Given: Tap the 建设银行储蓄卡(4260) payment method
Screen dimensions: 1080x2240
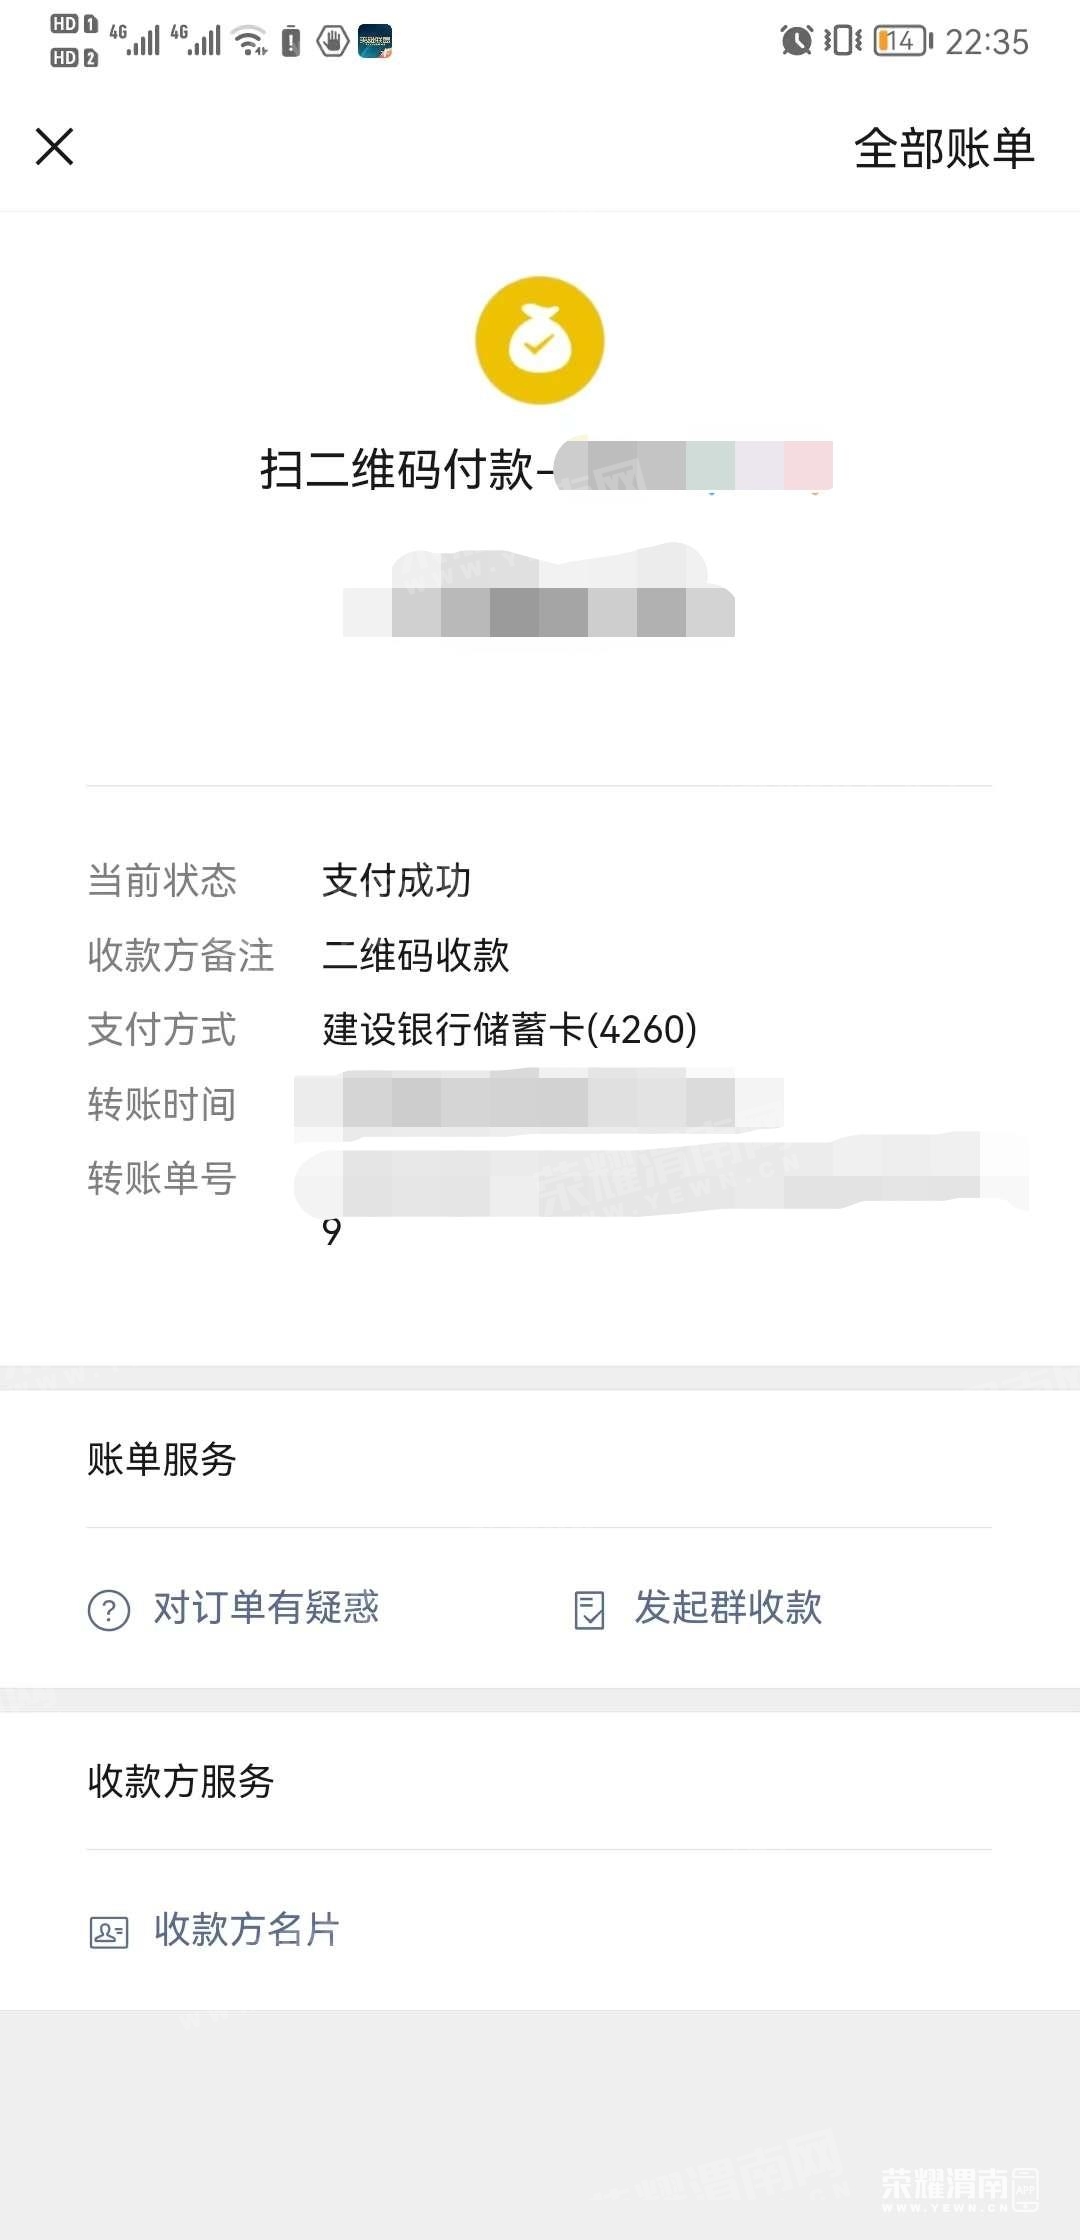Looking at the screenshot, I should [x=509, y=1030].
